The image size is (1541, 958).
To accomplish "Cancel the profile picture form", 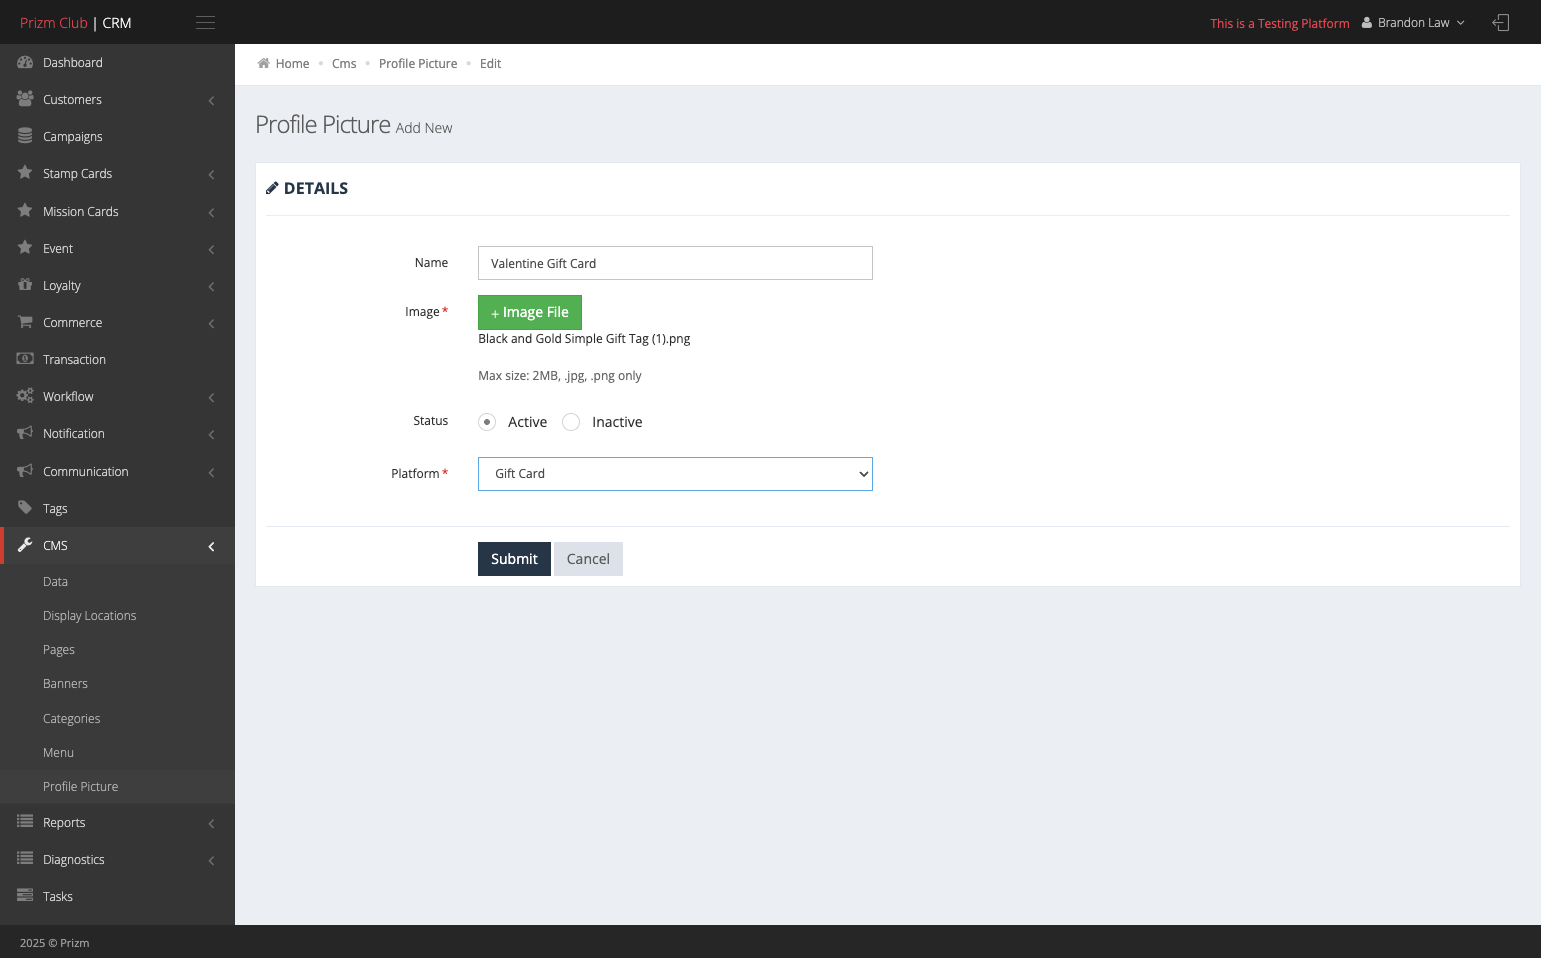I will (x=588, y=559).
